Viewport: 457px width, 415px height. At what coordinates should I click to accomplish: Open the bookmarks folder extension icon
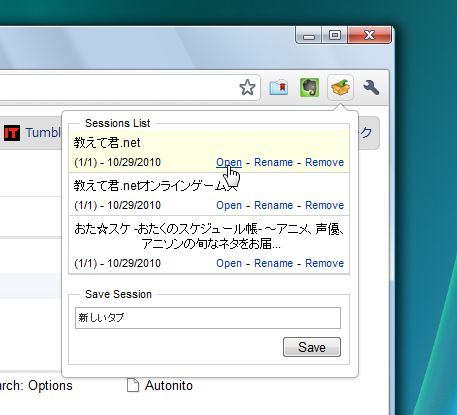pos(279,88)
